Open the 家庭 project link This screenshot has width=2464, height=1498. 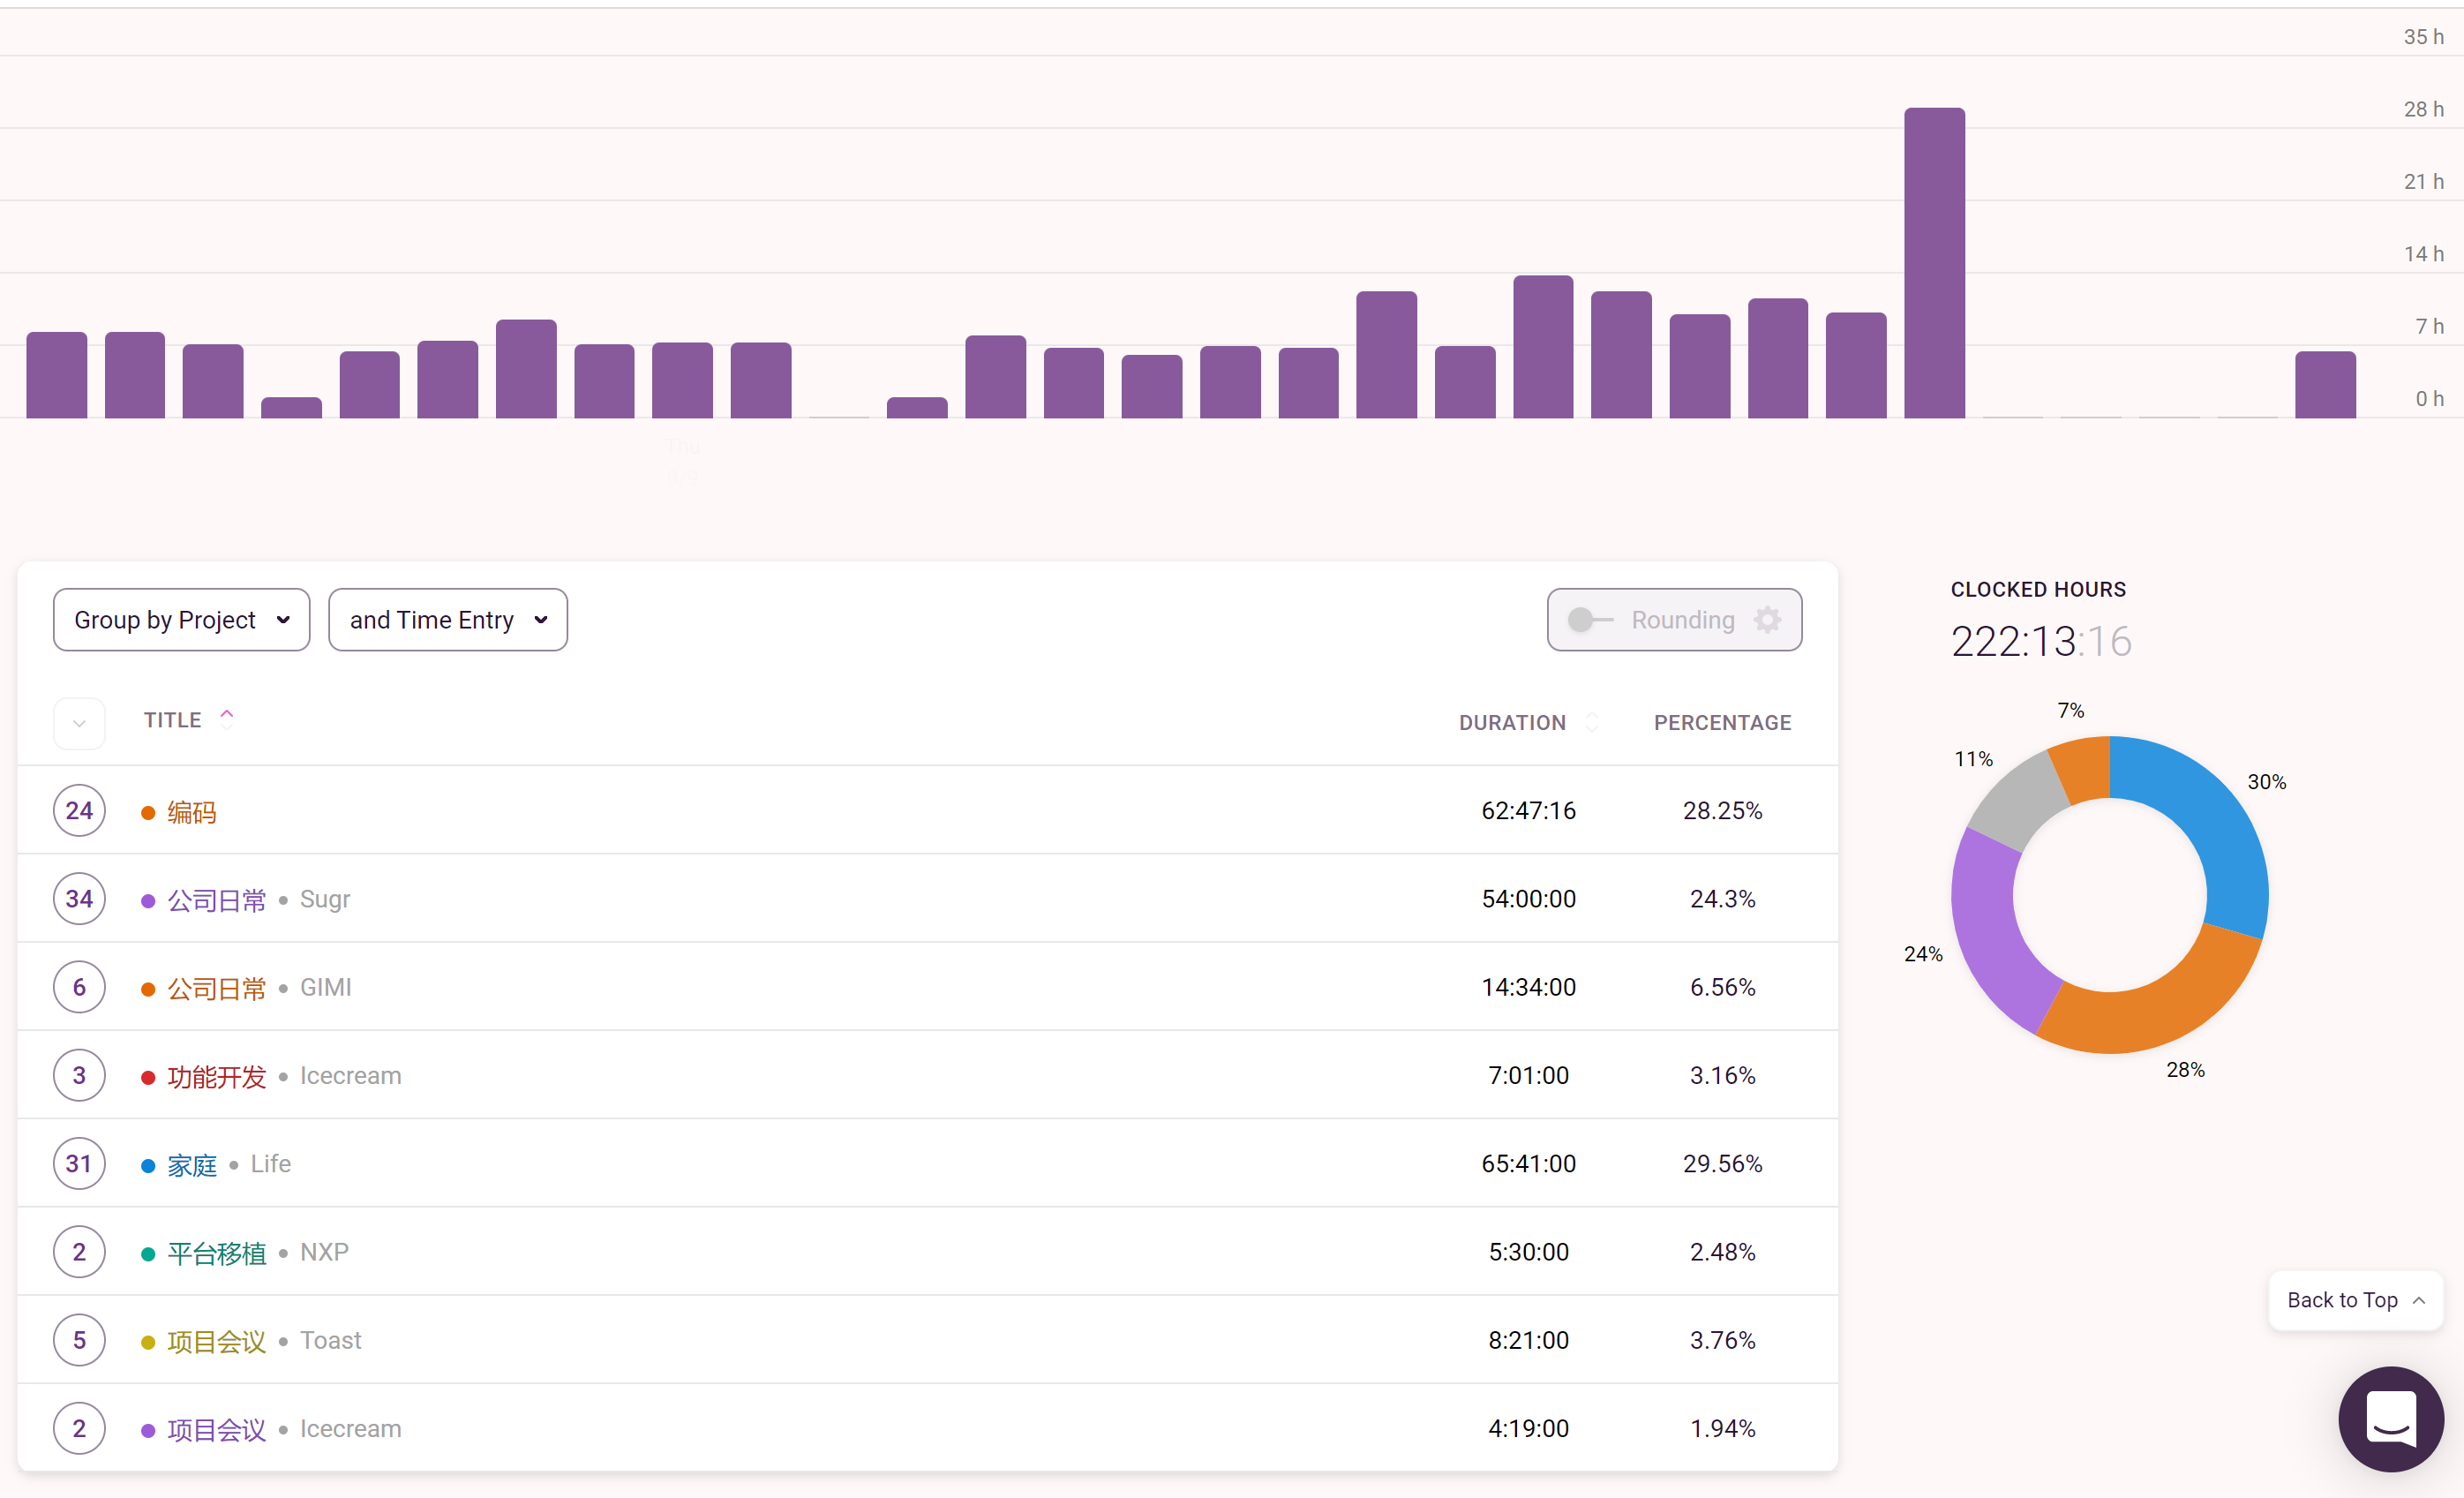coord(192,1165)
